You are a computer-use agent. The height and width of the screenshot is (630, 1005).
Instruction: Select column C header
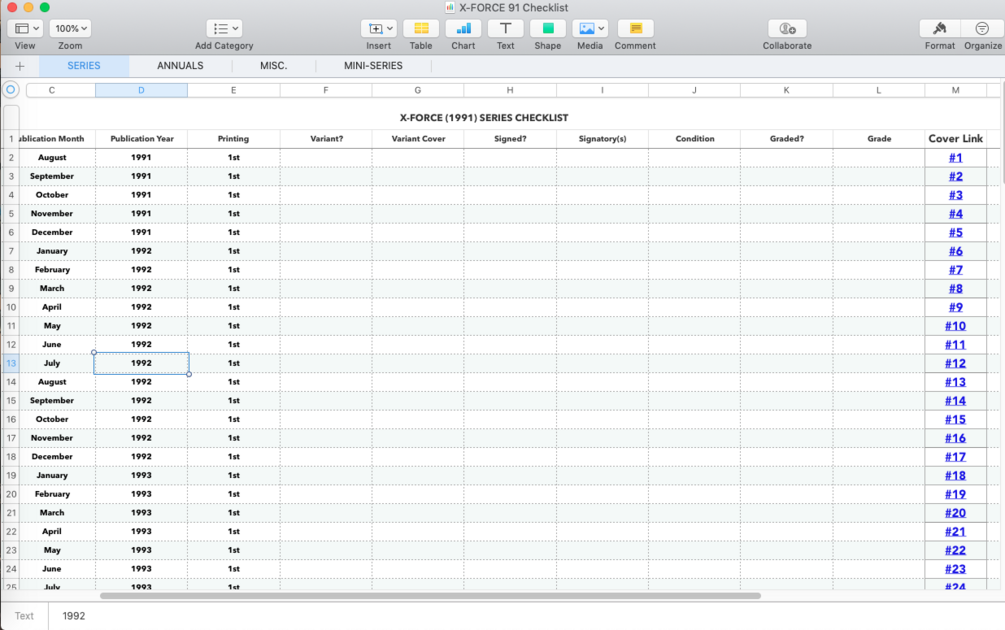[x=51, y=90]
